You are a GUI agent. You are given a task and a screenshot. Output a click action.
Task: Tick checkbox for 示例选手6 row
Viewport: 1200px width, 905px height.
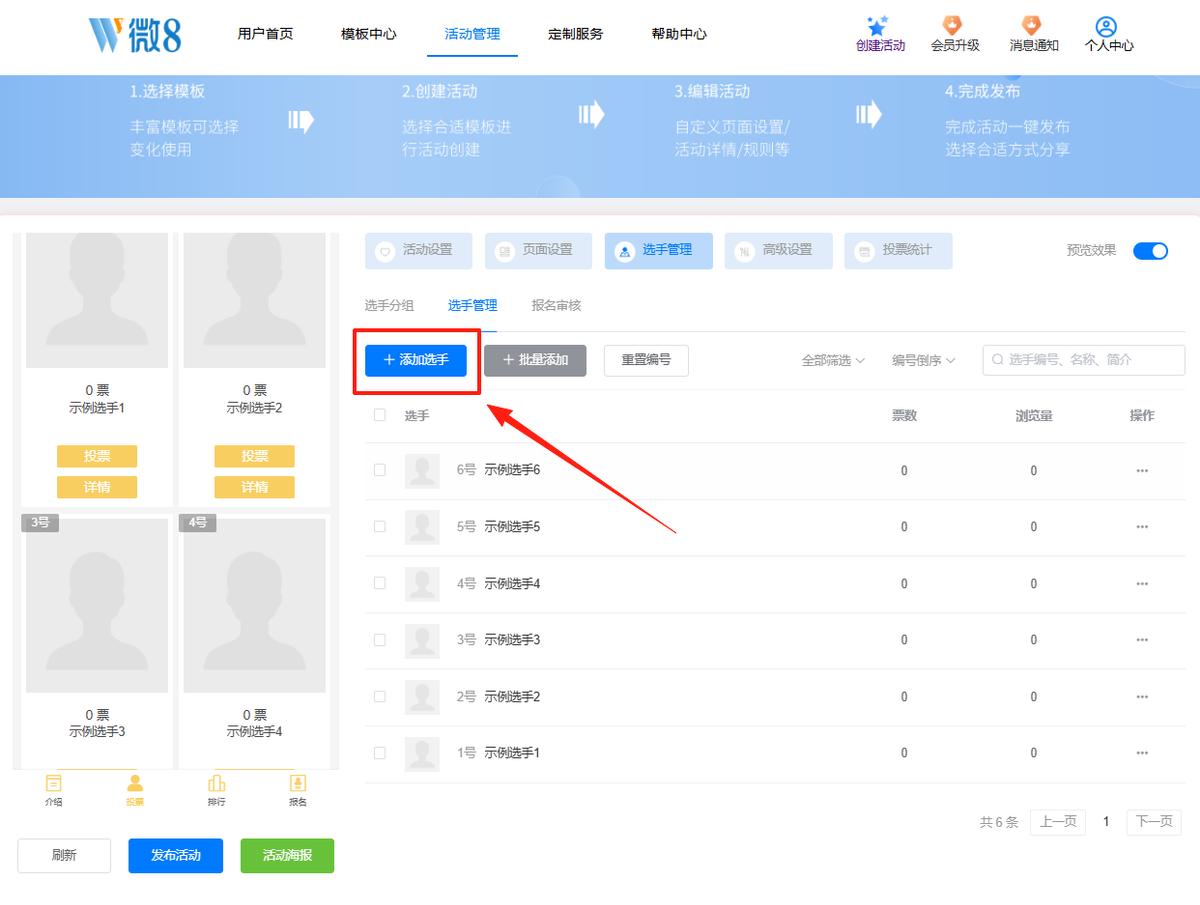[379, 470]
